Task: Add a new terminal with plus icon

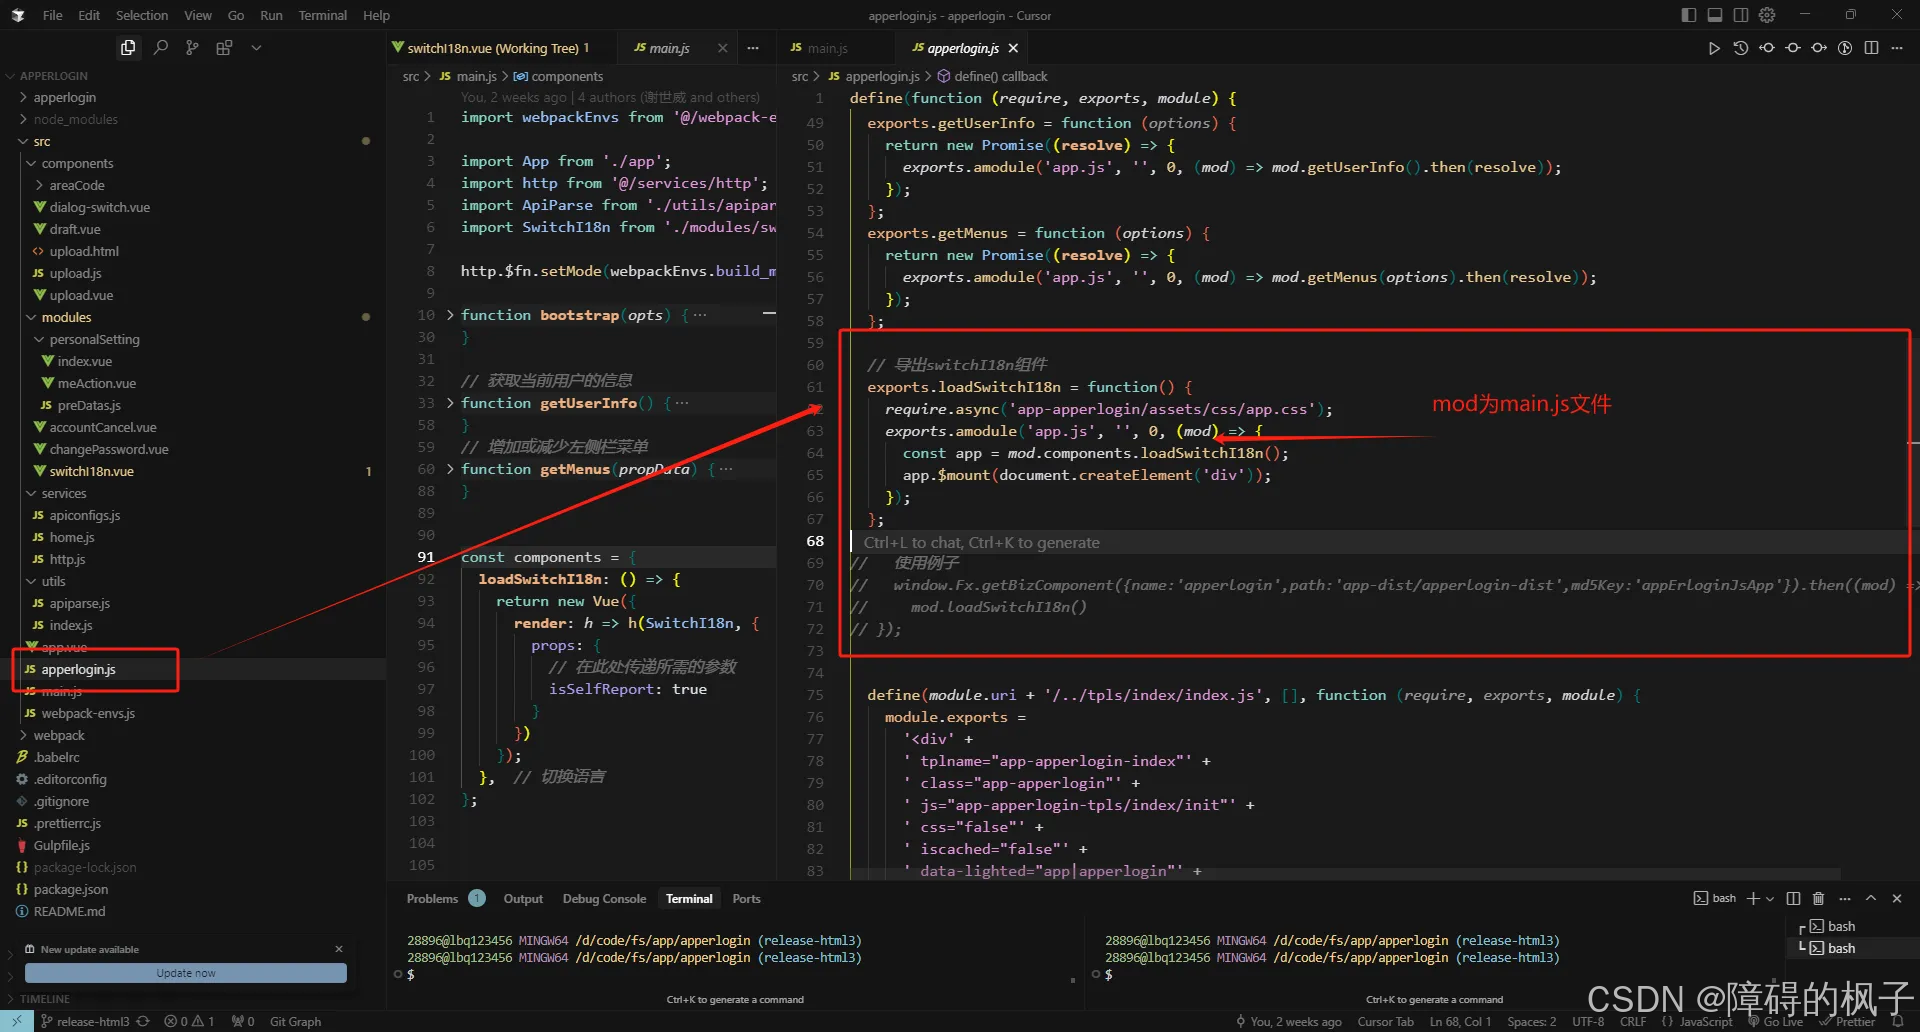Action: click(1753, 898)
